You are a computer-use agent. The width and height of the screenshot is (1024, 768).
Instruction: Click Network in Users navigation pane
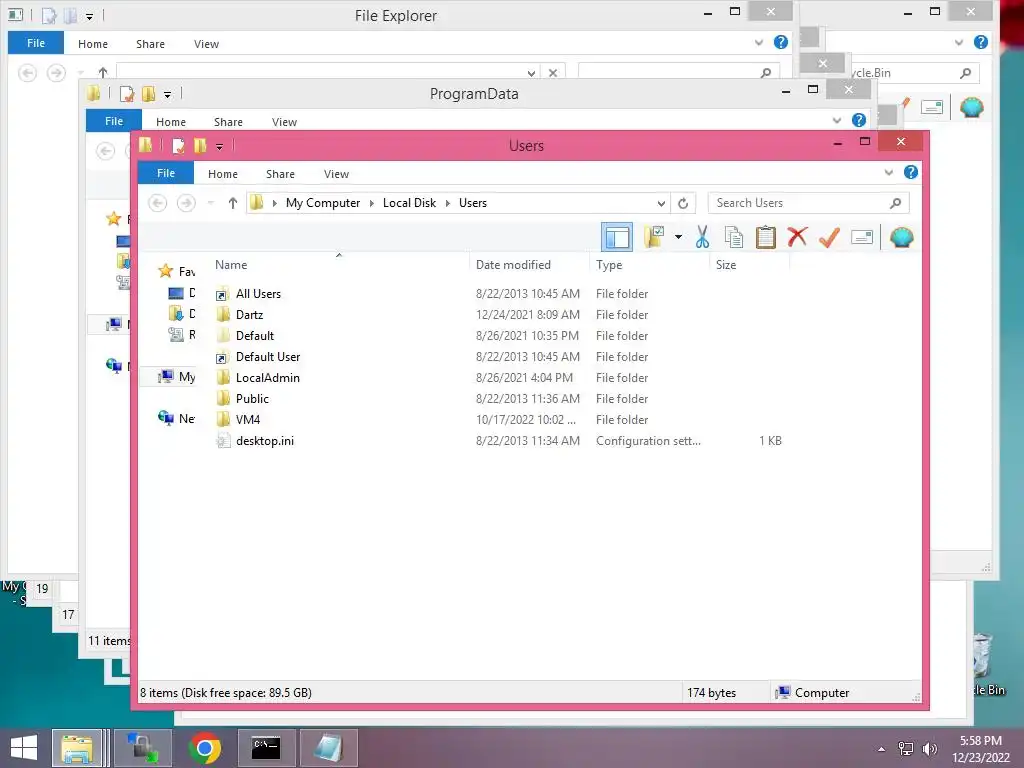click(x=177, y=418)
